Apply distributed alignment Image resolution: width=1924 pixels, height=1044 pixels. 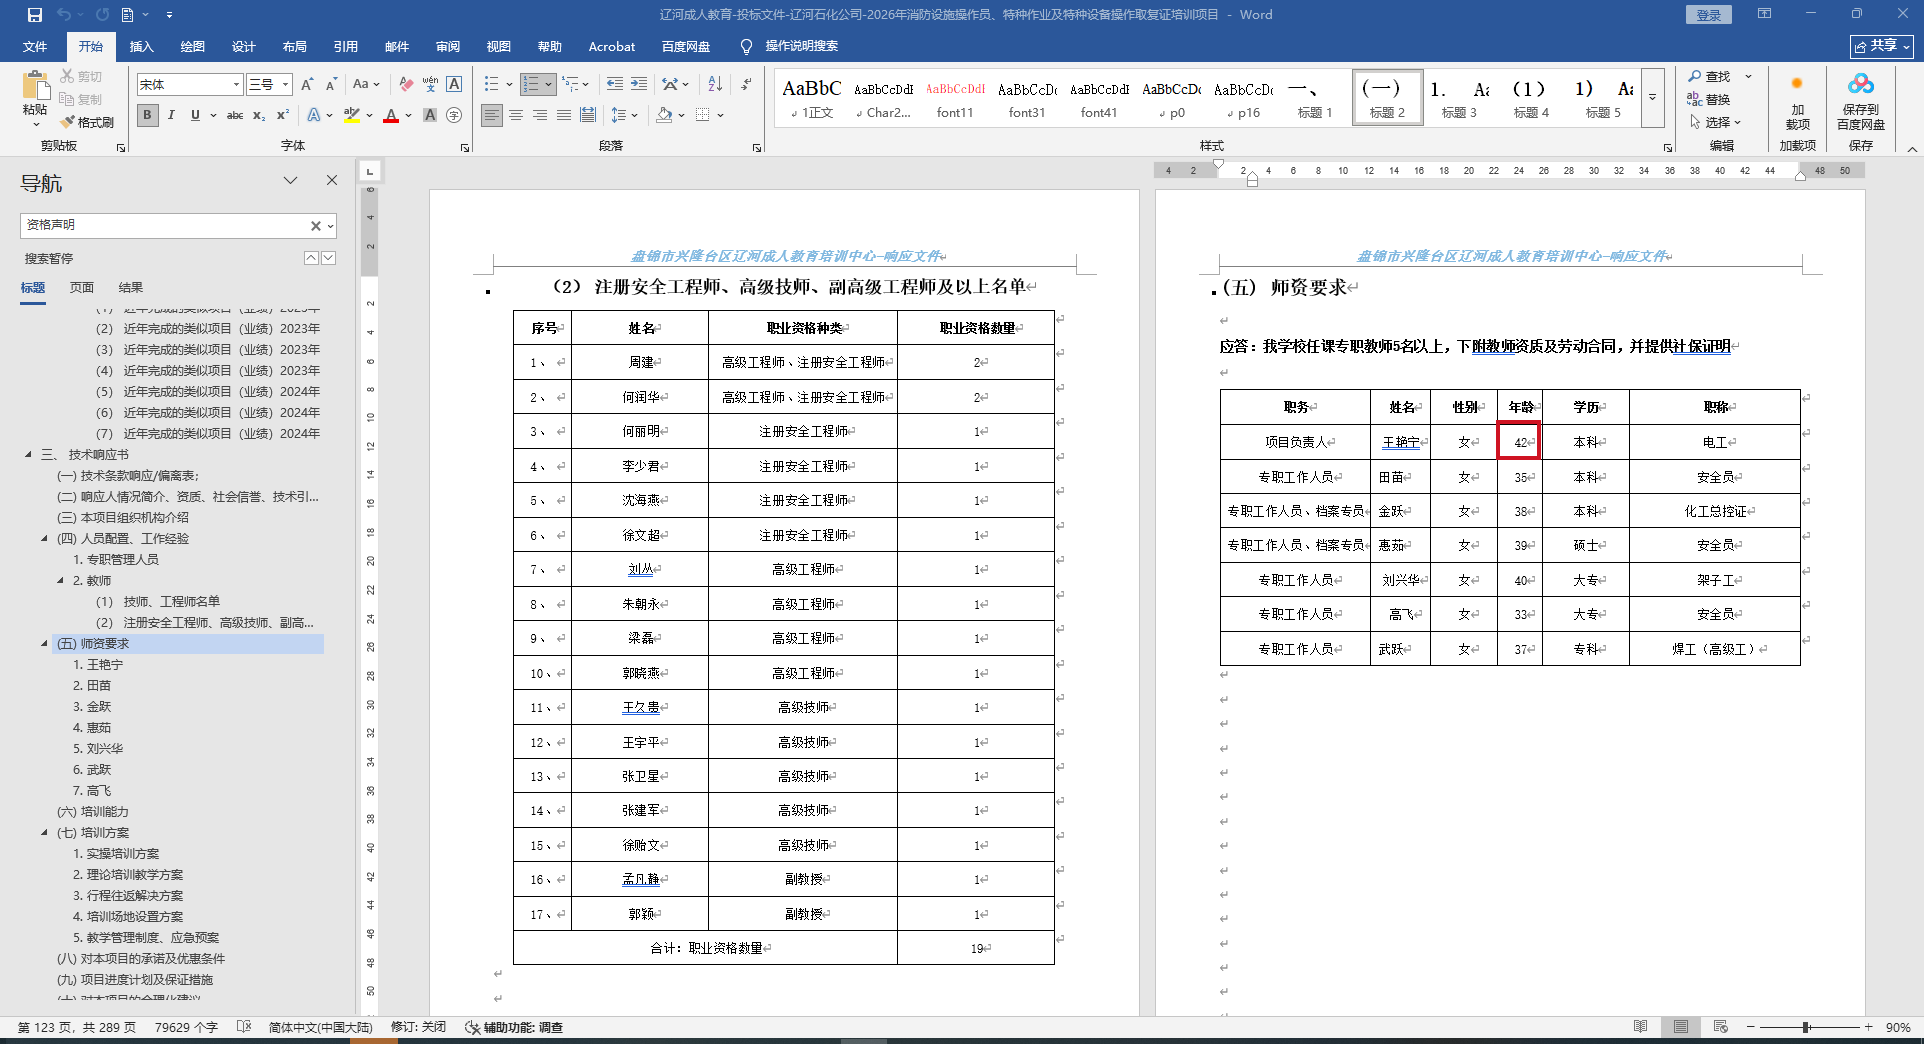click(588, 115)
